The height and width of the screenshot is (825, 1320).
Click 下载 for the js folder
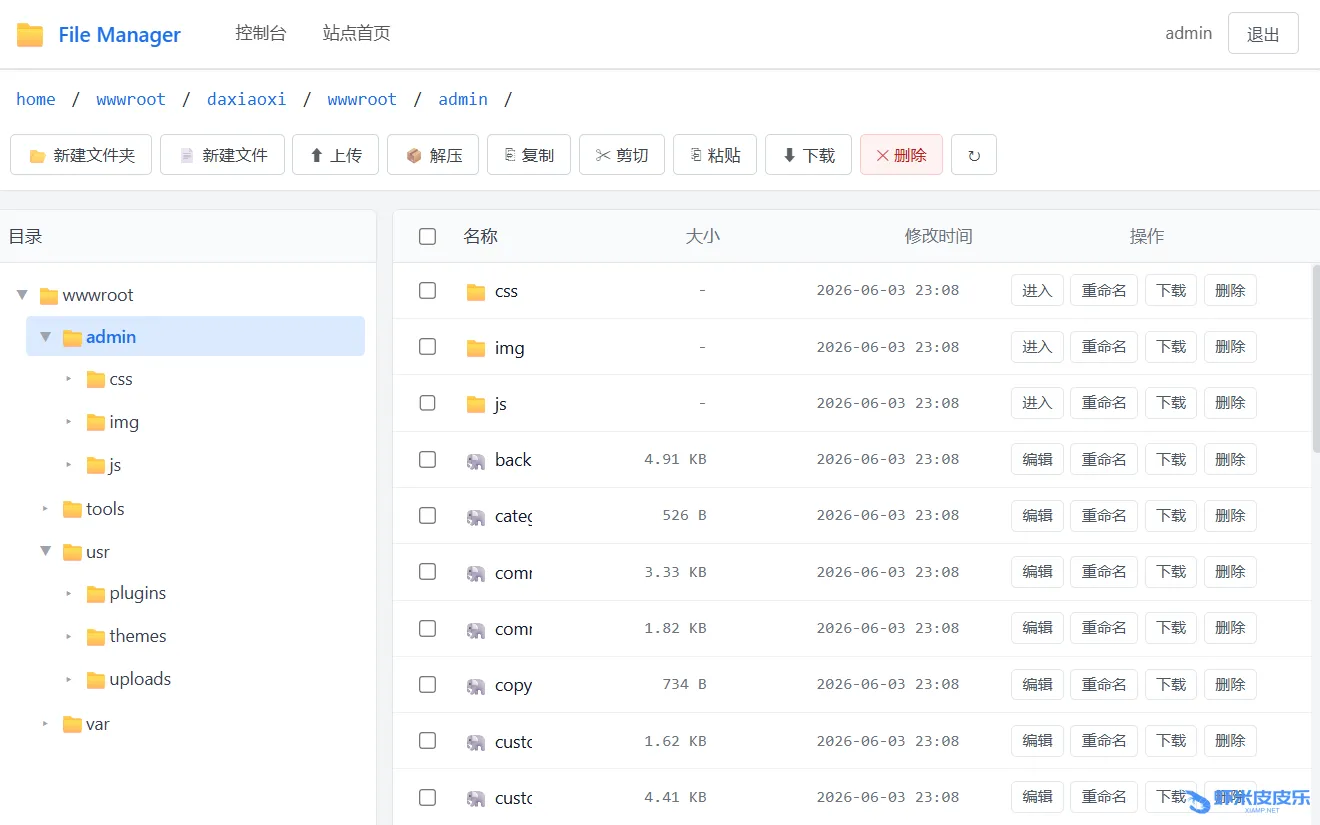click(x=1171, y=403)
